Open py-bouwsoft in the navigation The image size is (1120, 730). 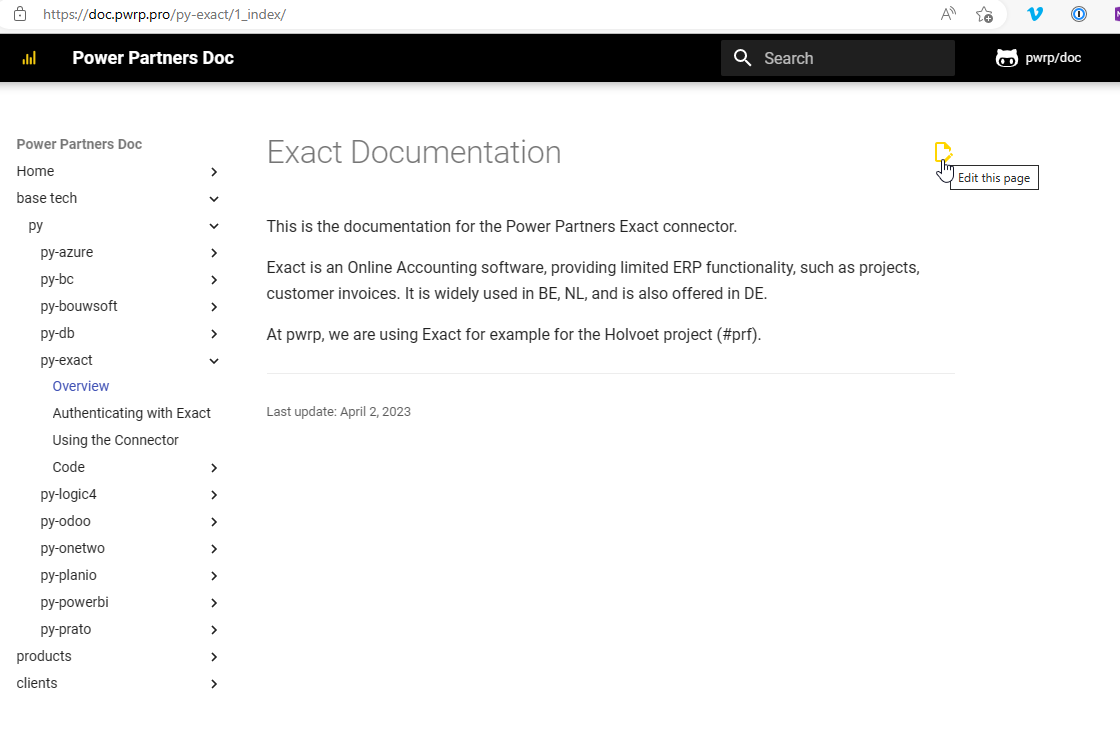(x=79, y=306)
